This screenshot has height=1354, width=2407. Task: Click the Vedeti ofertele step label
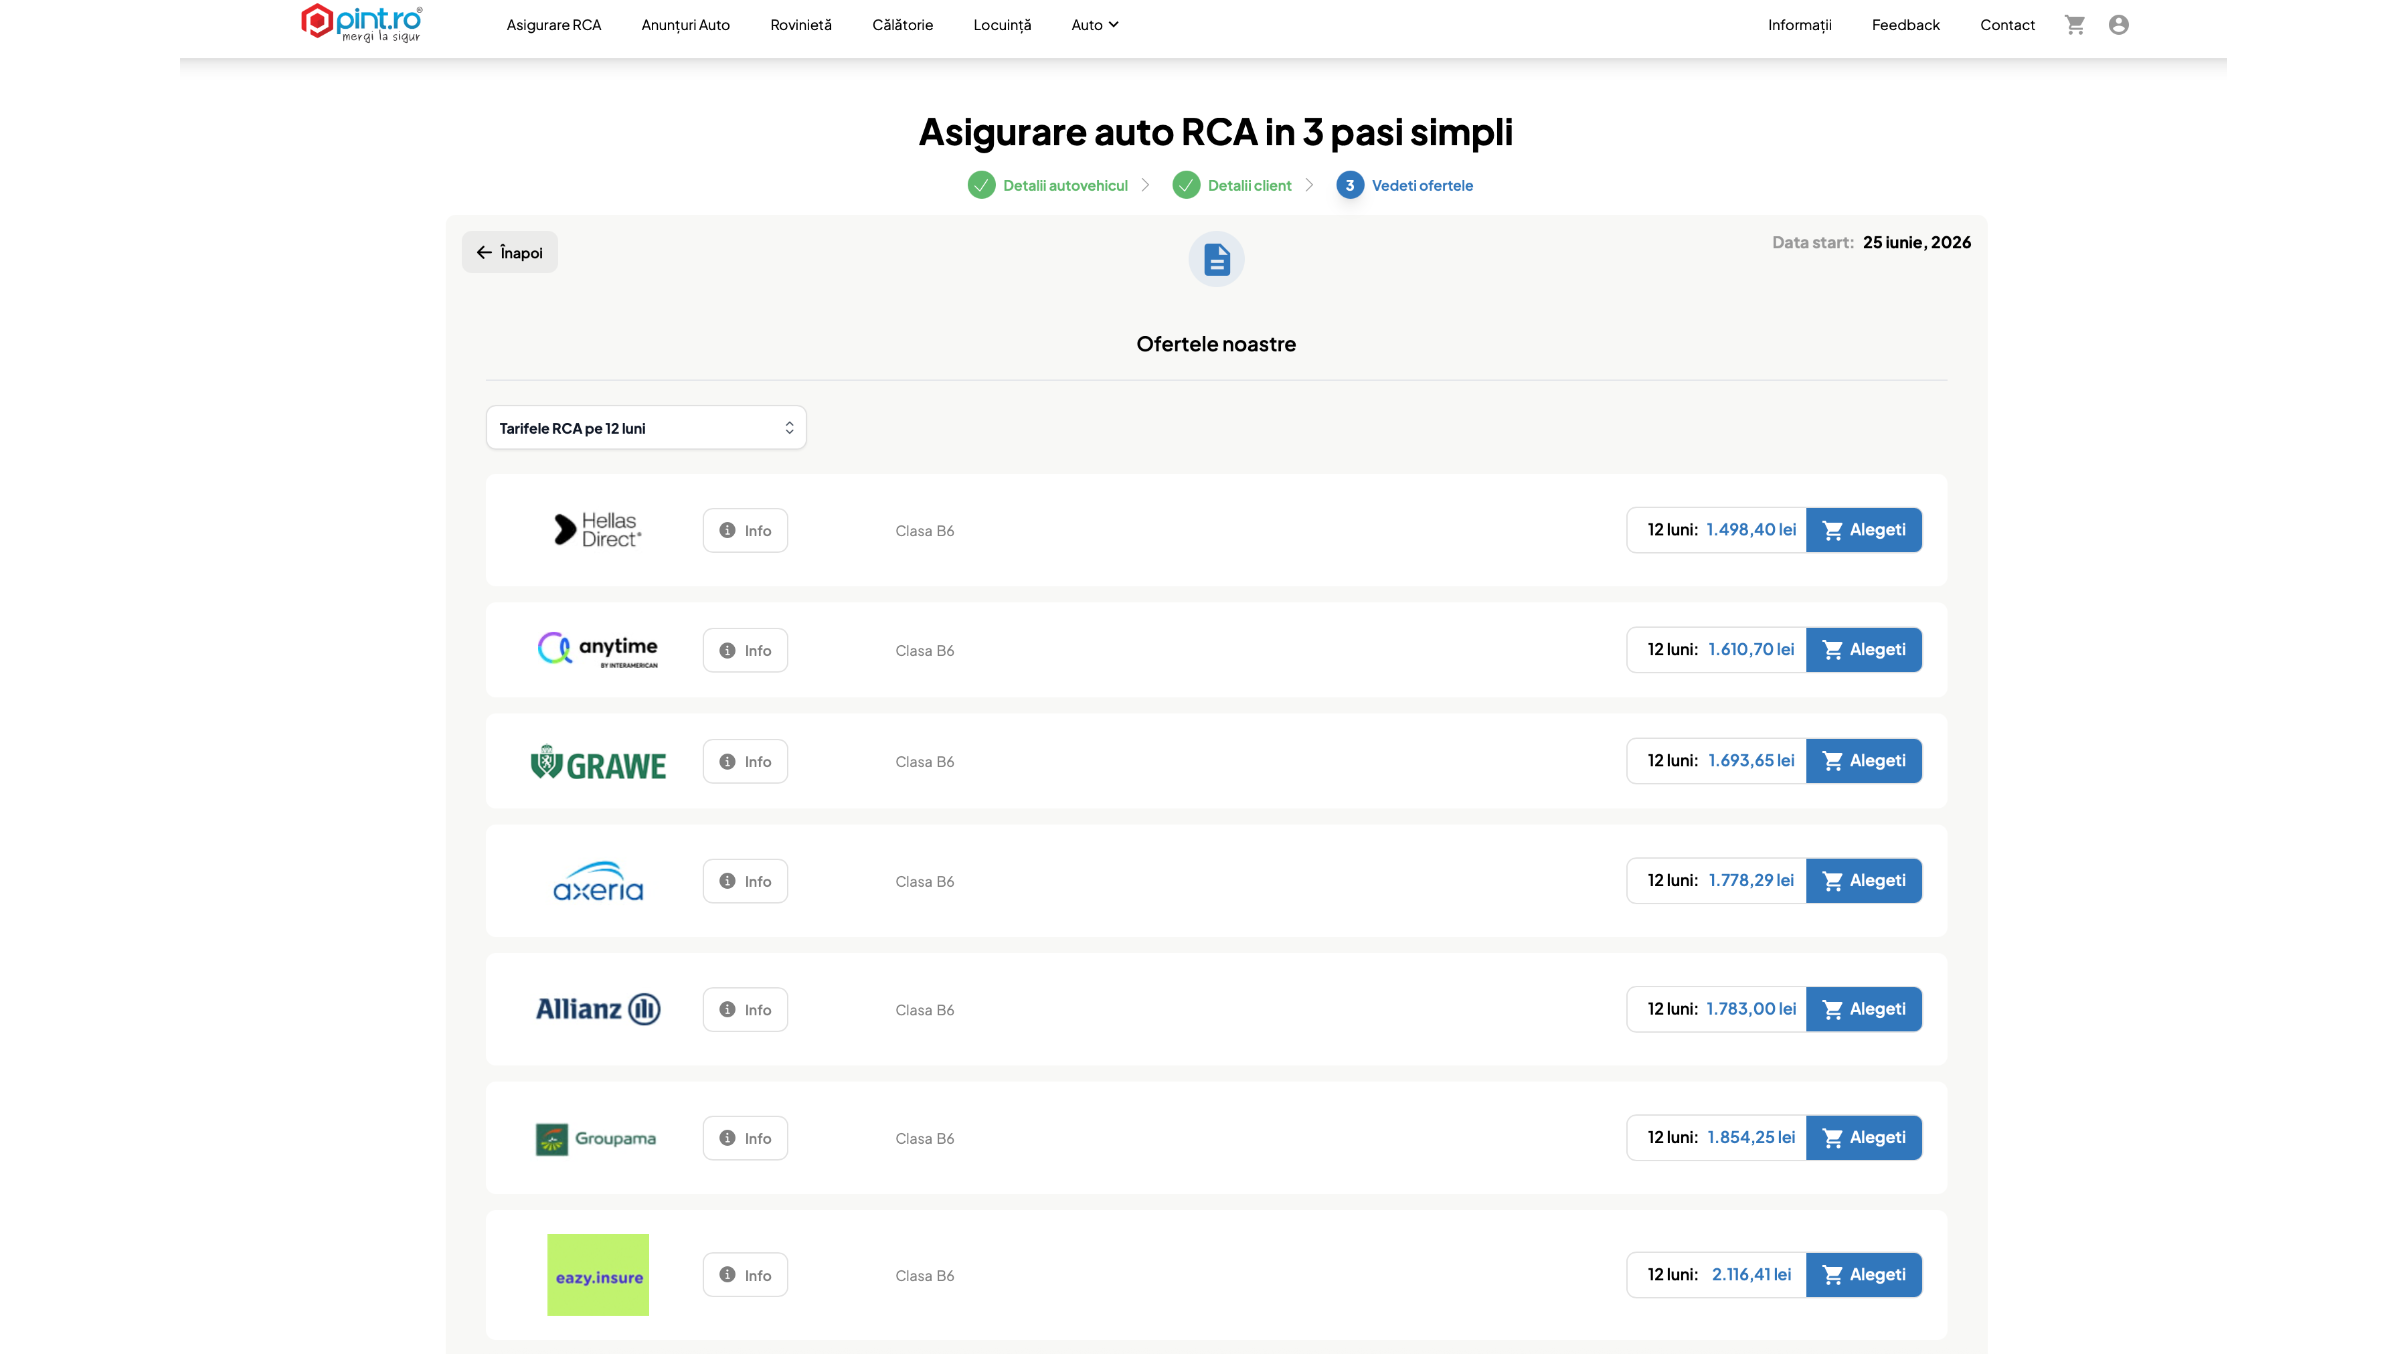1422,185
